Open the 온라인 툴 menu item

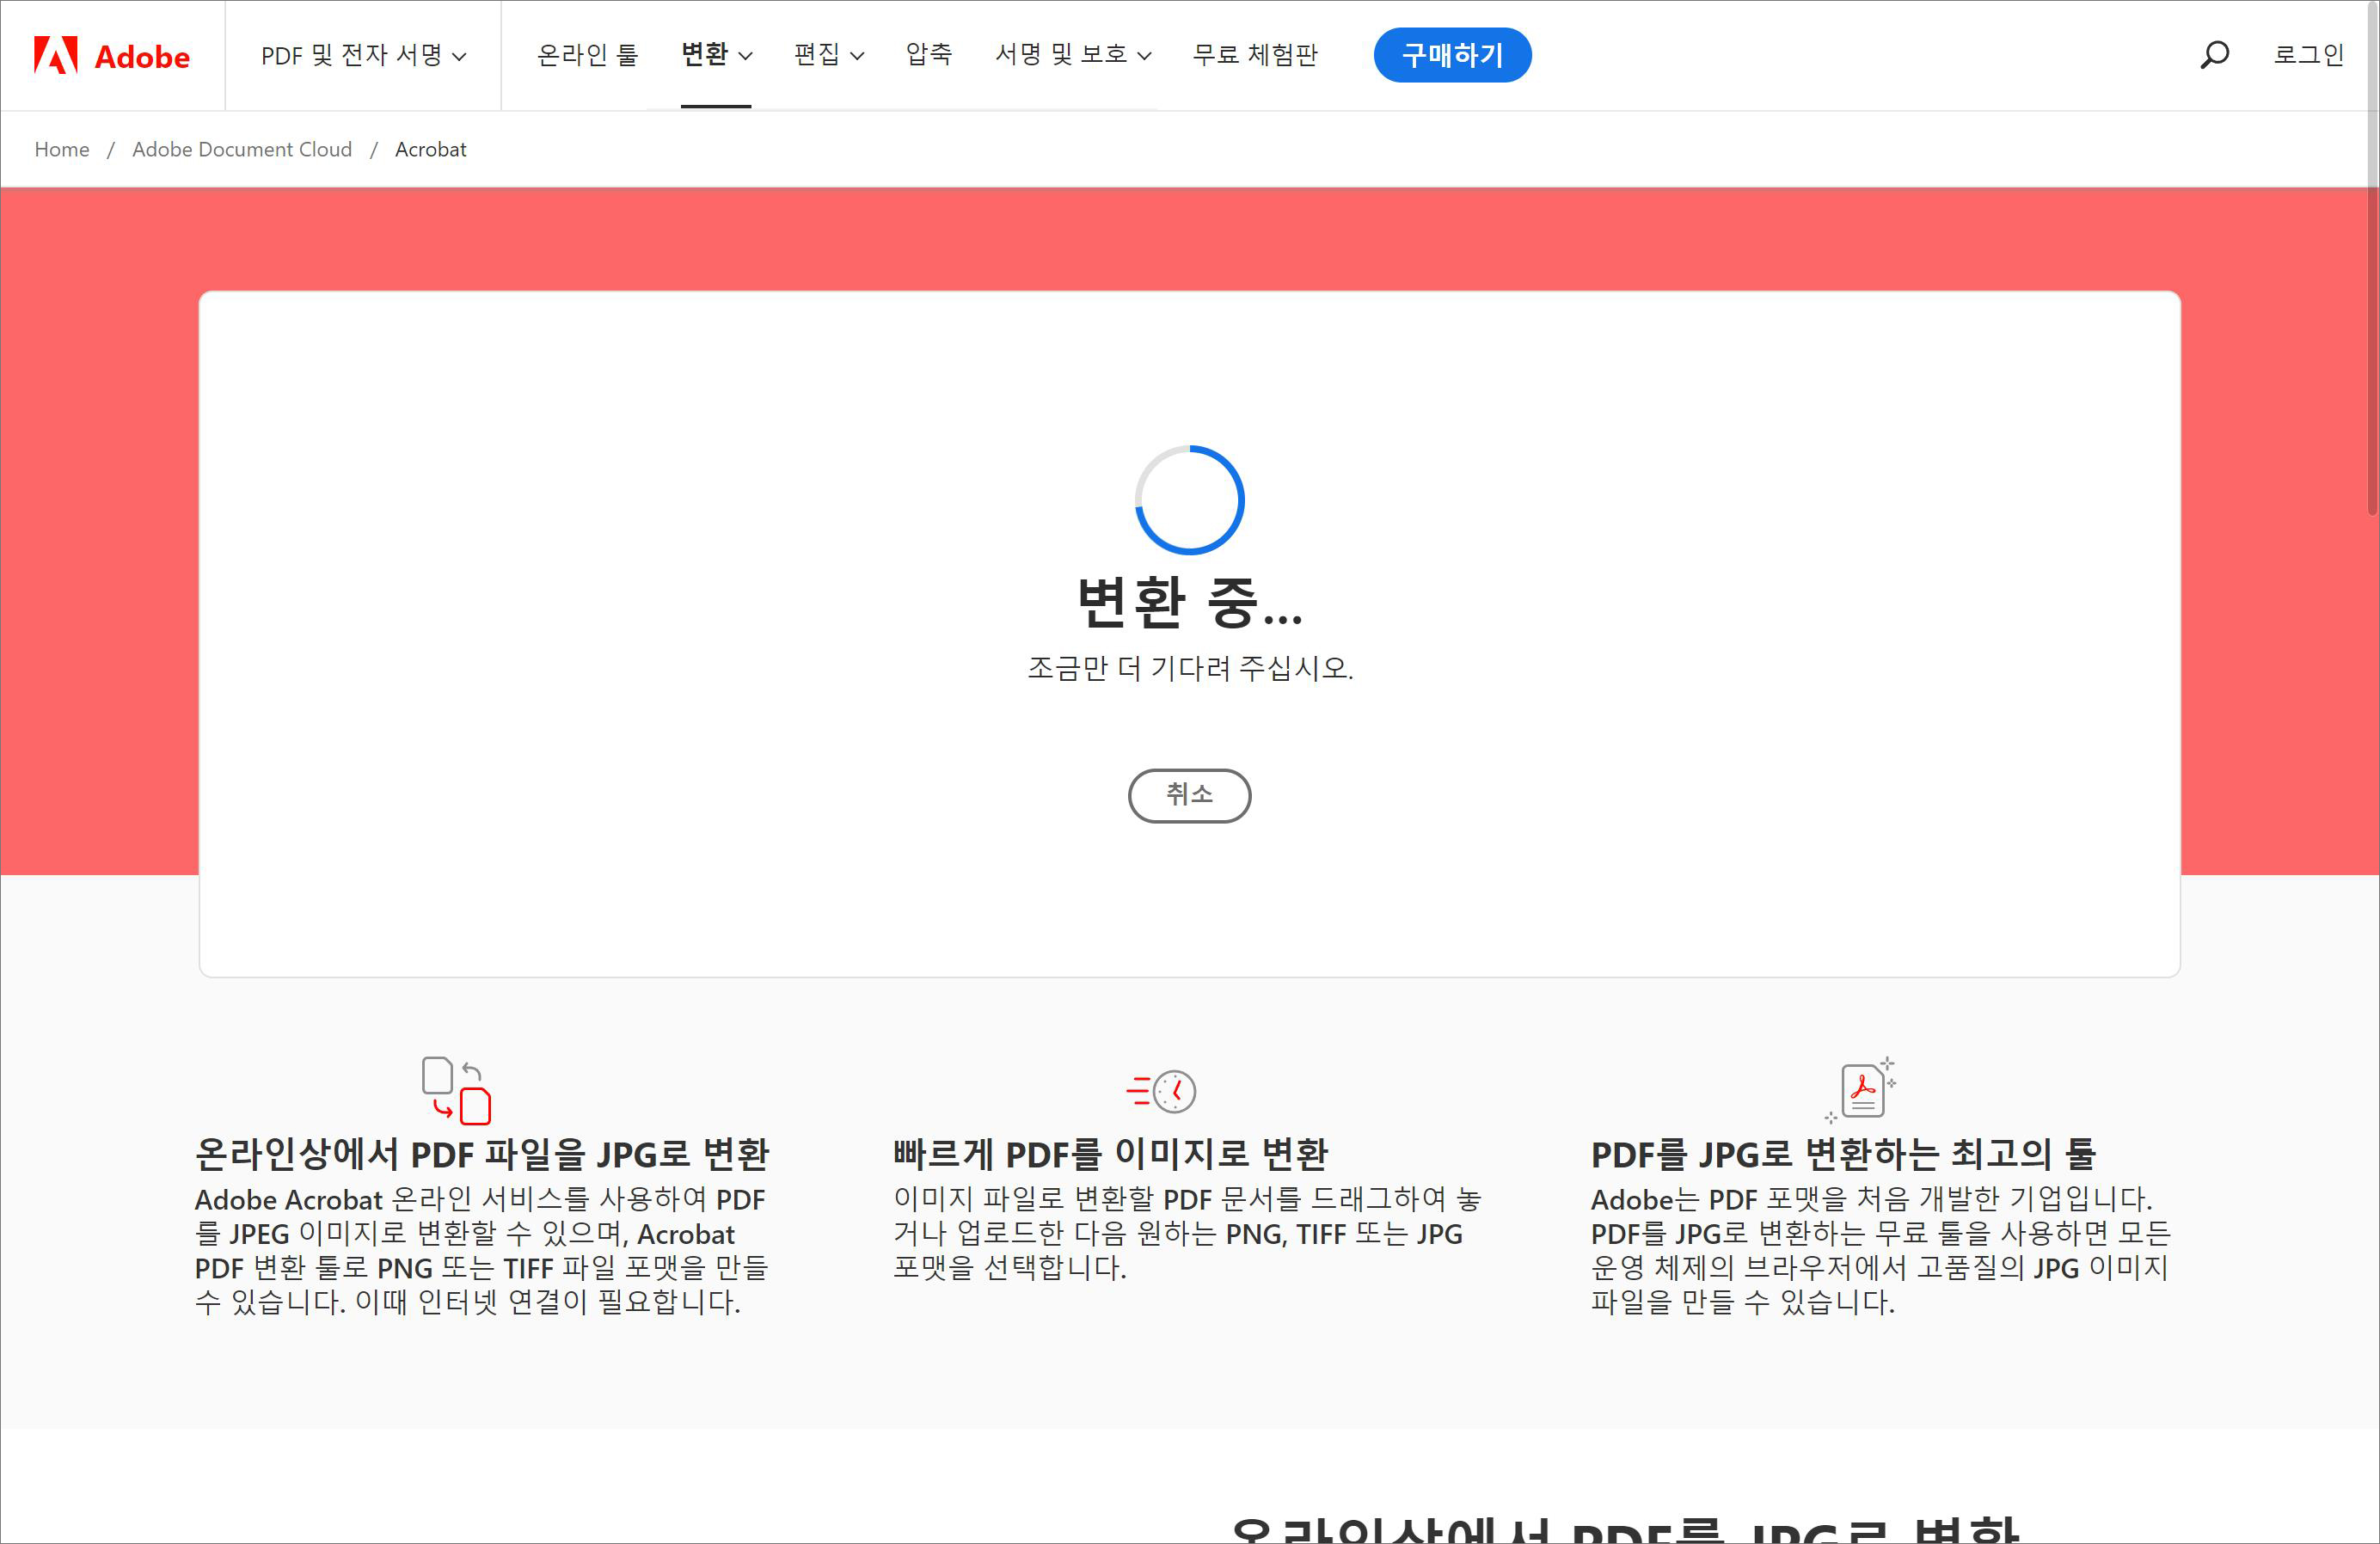point(587,55)
